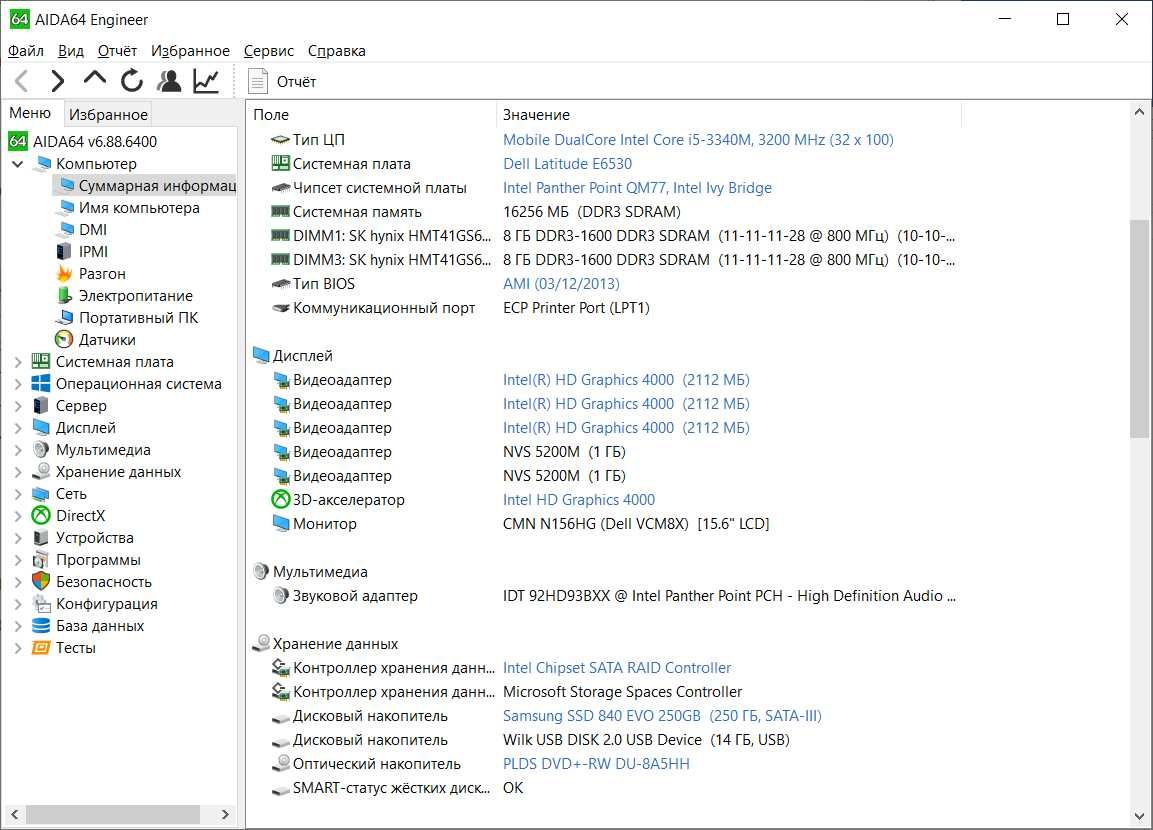Open the Dell Latitude E6530 link
This screenshot has height=830, width=1153.
point(567,163)
